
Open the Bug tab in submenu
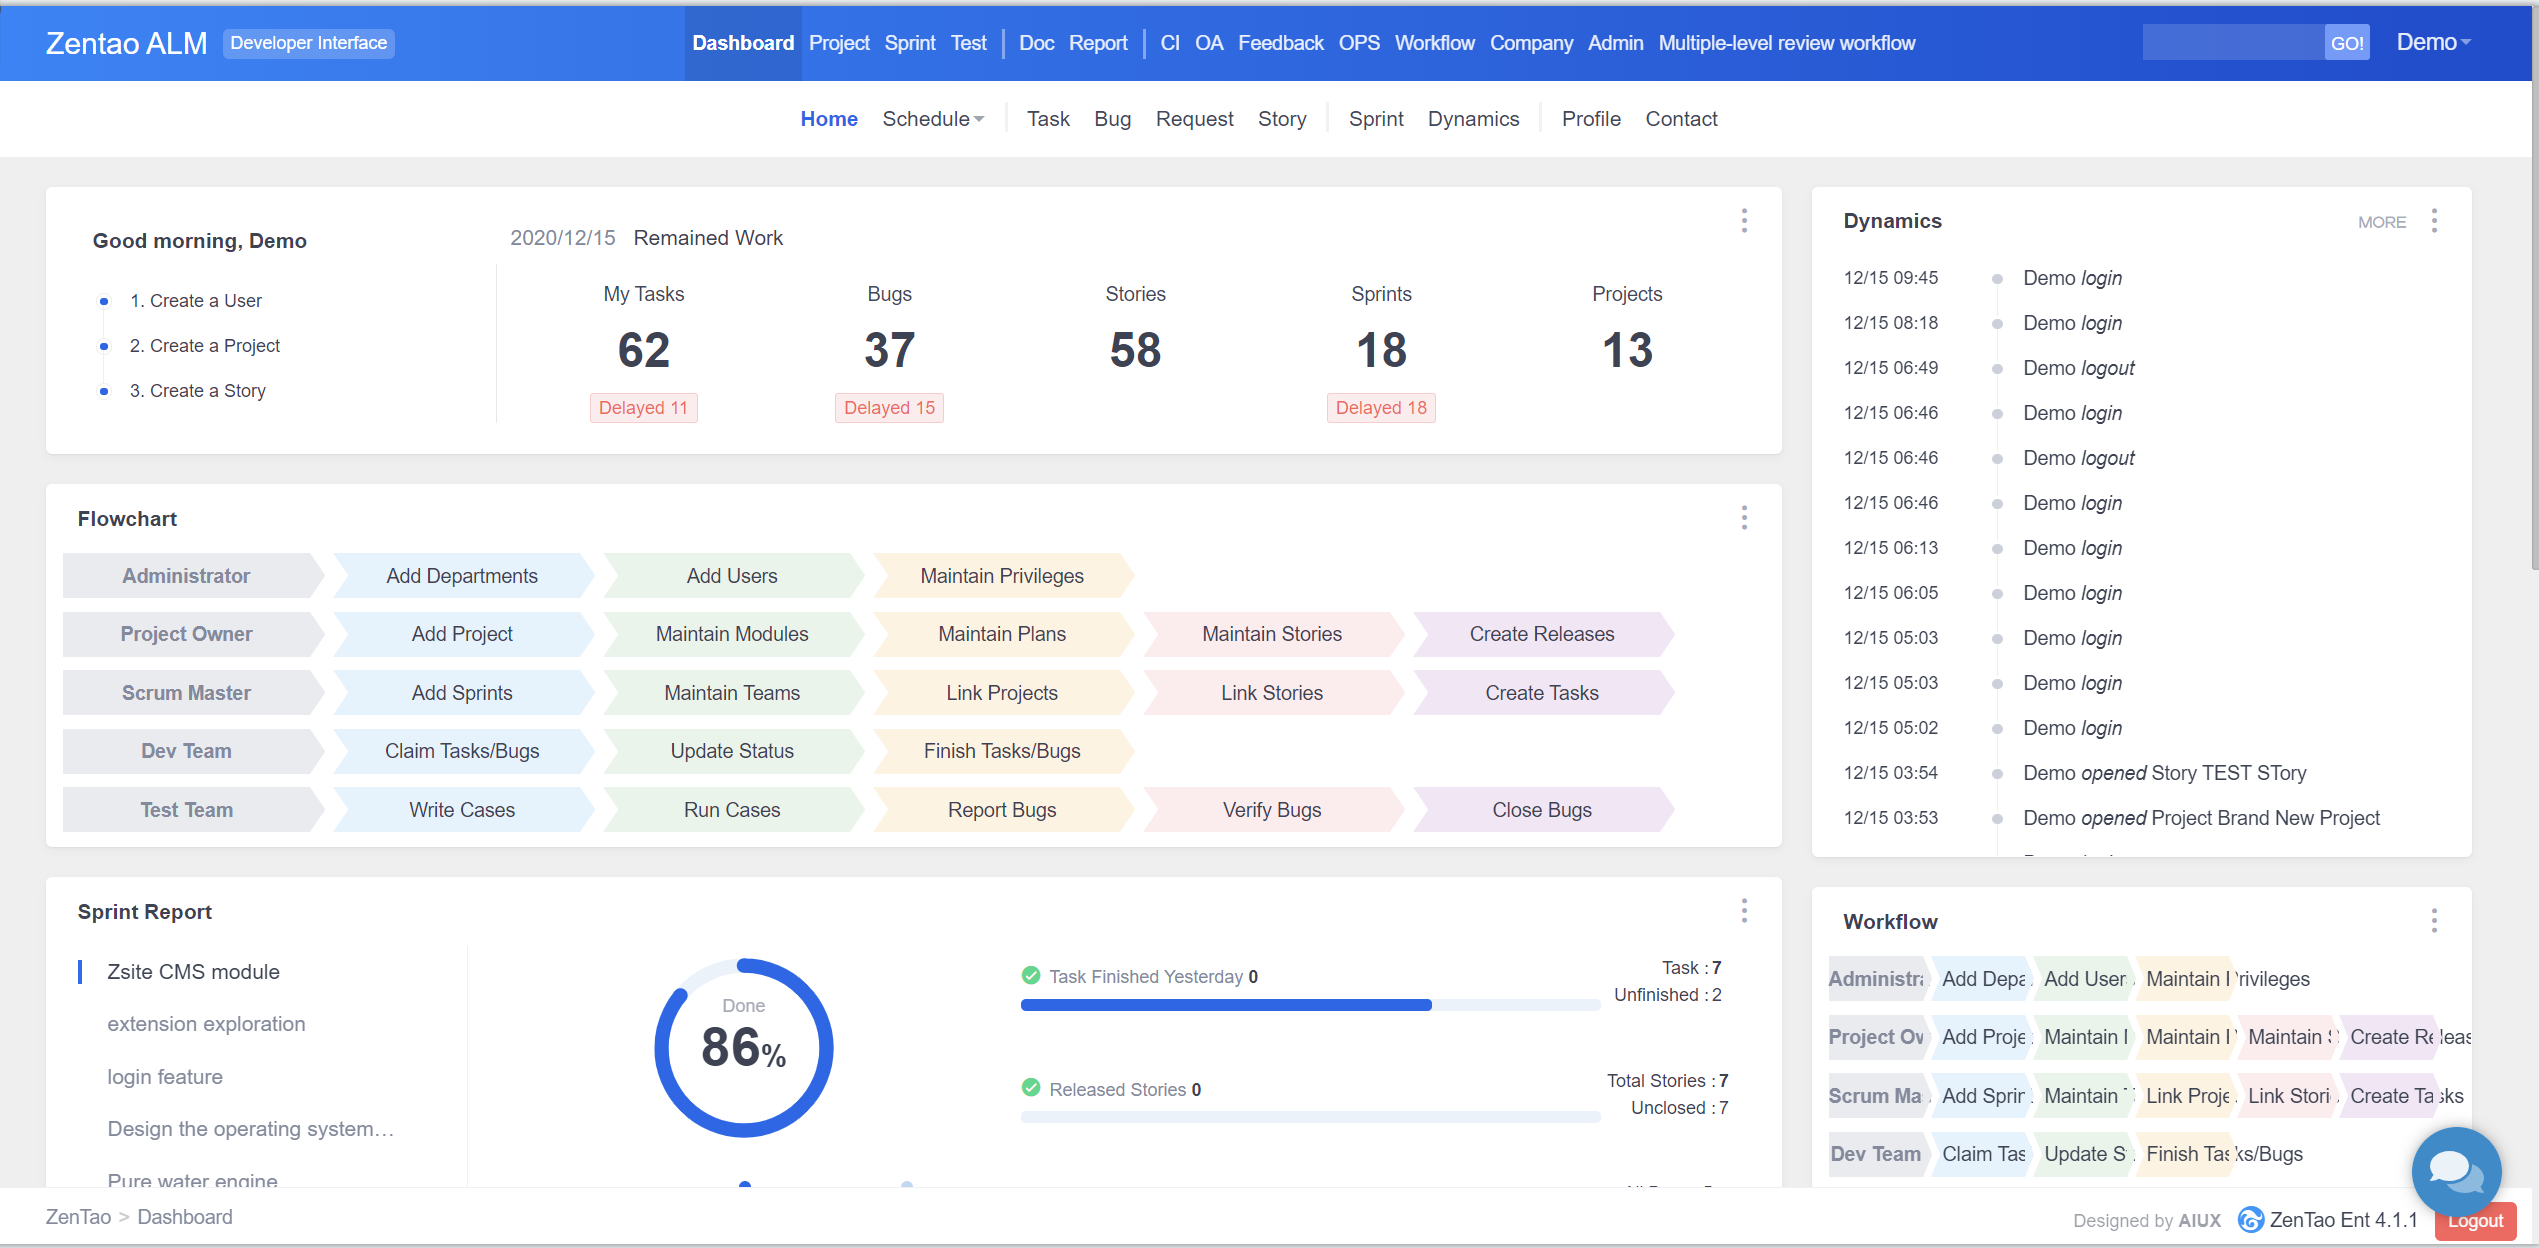pos(1112,119)
